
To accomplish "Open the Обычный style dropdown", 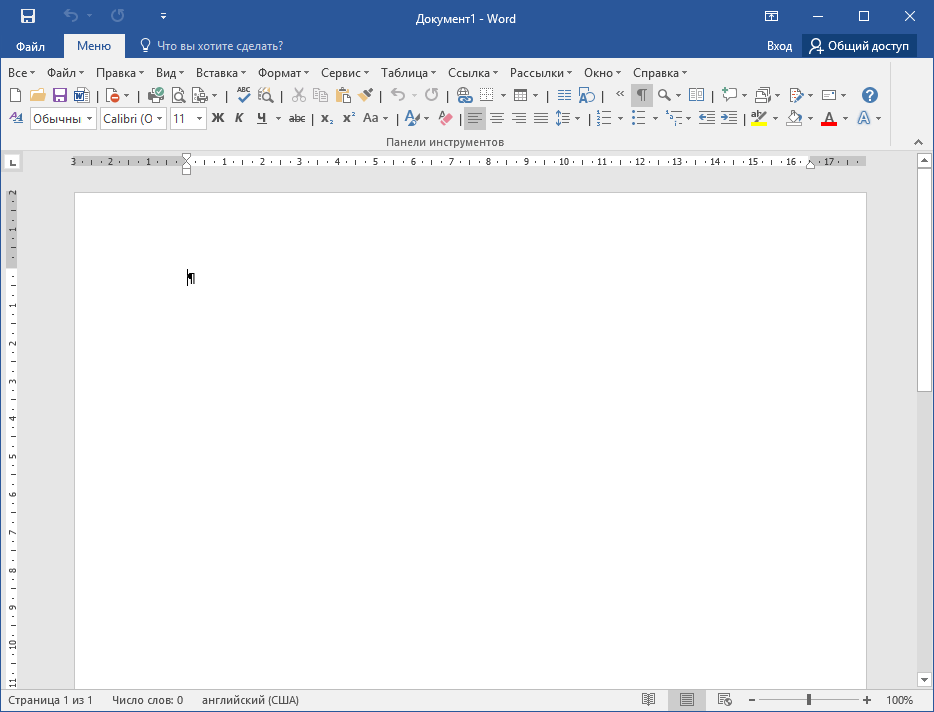I will point(89,119).
